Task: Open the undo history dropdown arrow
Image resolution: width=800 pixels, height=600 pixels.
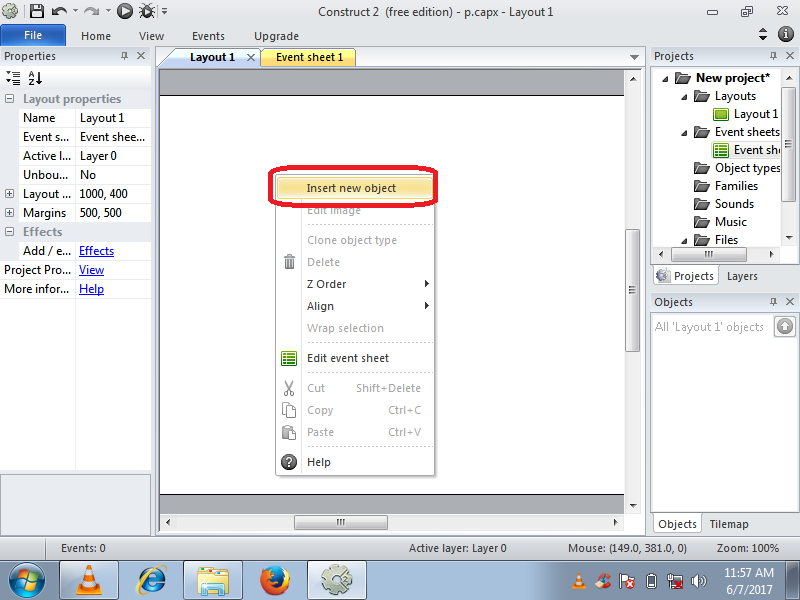Action: click(75, 11)
